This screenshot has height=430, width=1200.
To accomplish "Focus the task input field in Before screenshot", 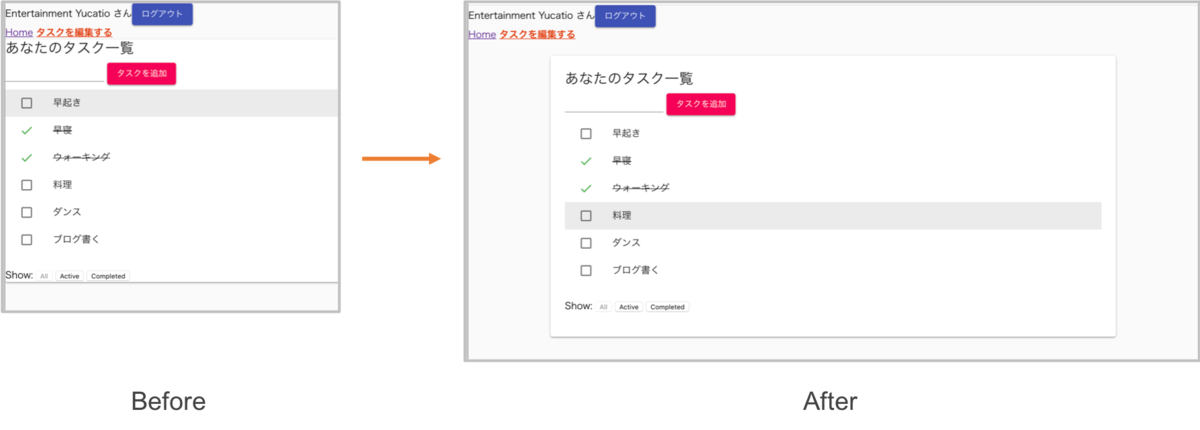I will 55,73.
